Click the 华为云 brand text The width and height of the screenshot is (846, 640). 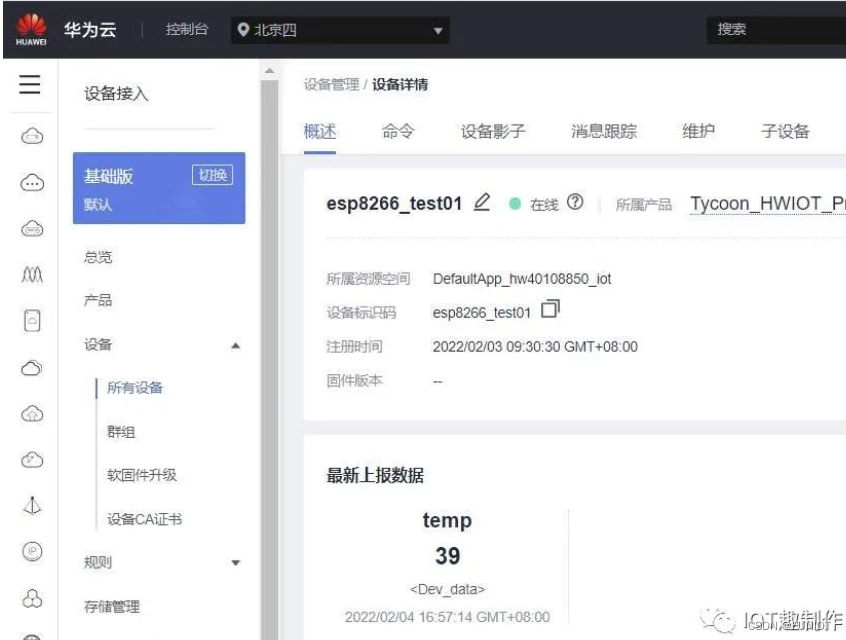(90, 29)
